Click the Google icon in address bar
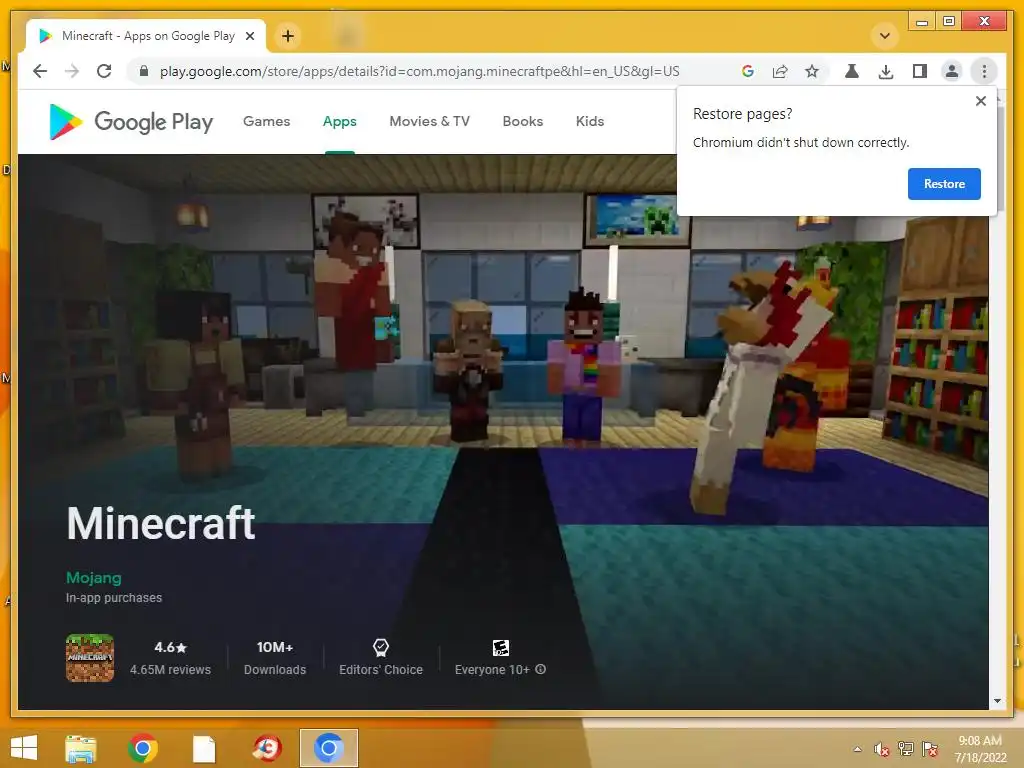The width and height of the screenshot is (1024, 768). click(x=748, y=71)
